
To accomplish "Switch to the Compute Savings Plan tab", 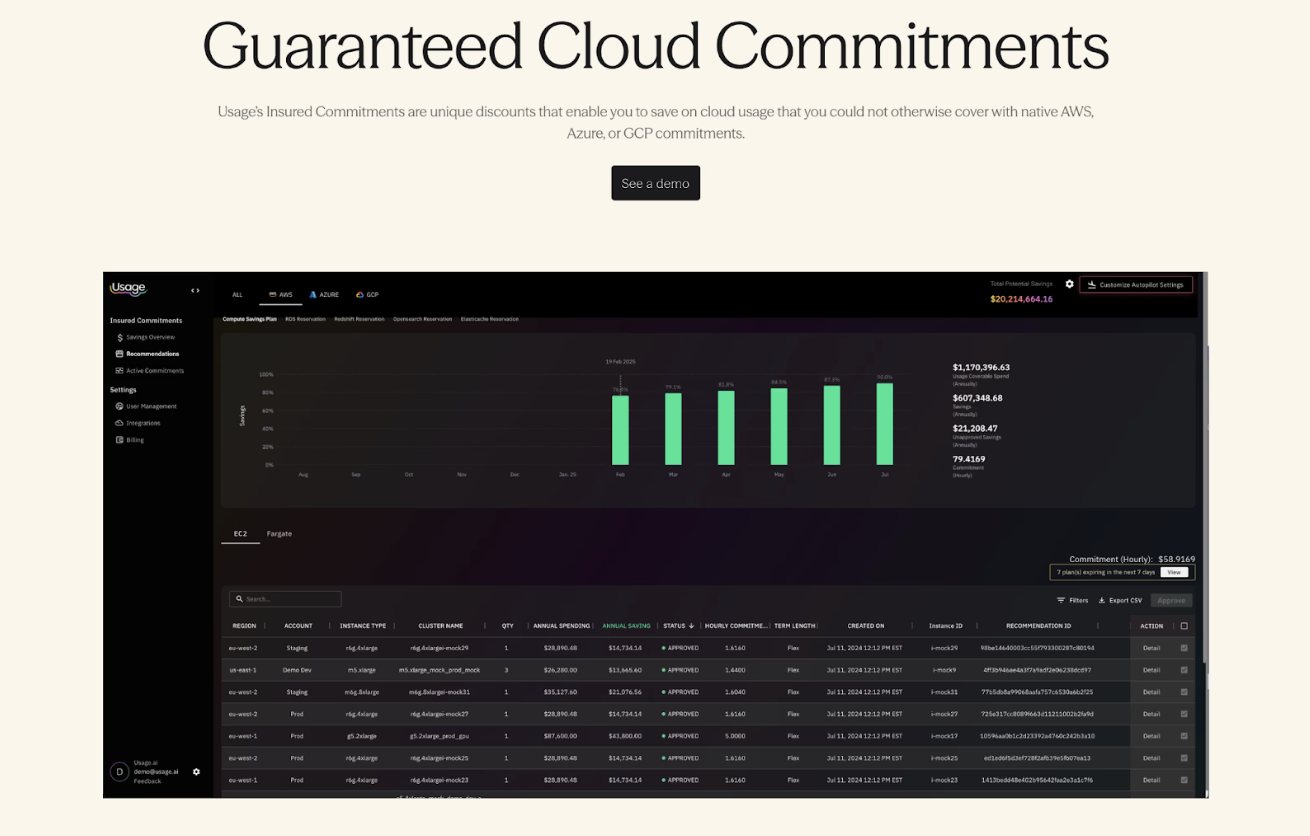I will (249, 319).
